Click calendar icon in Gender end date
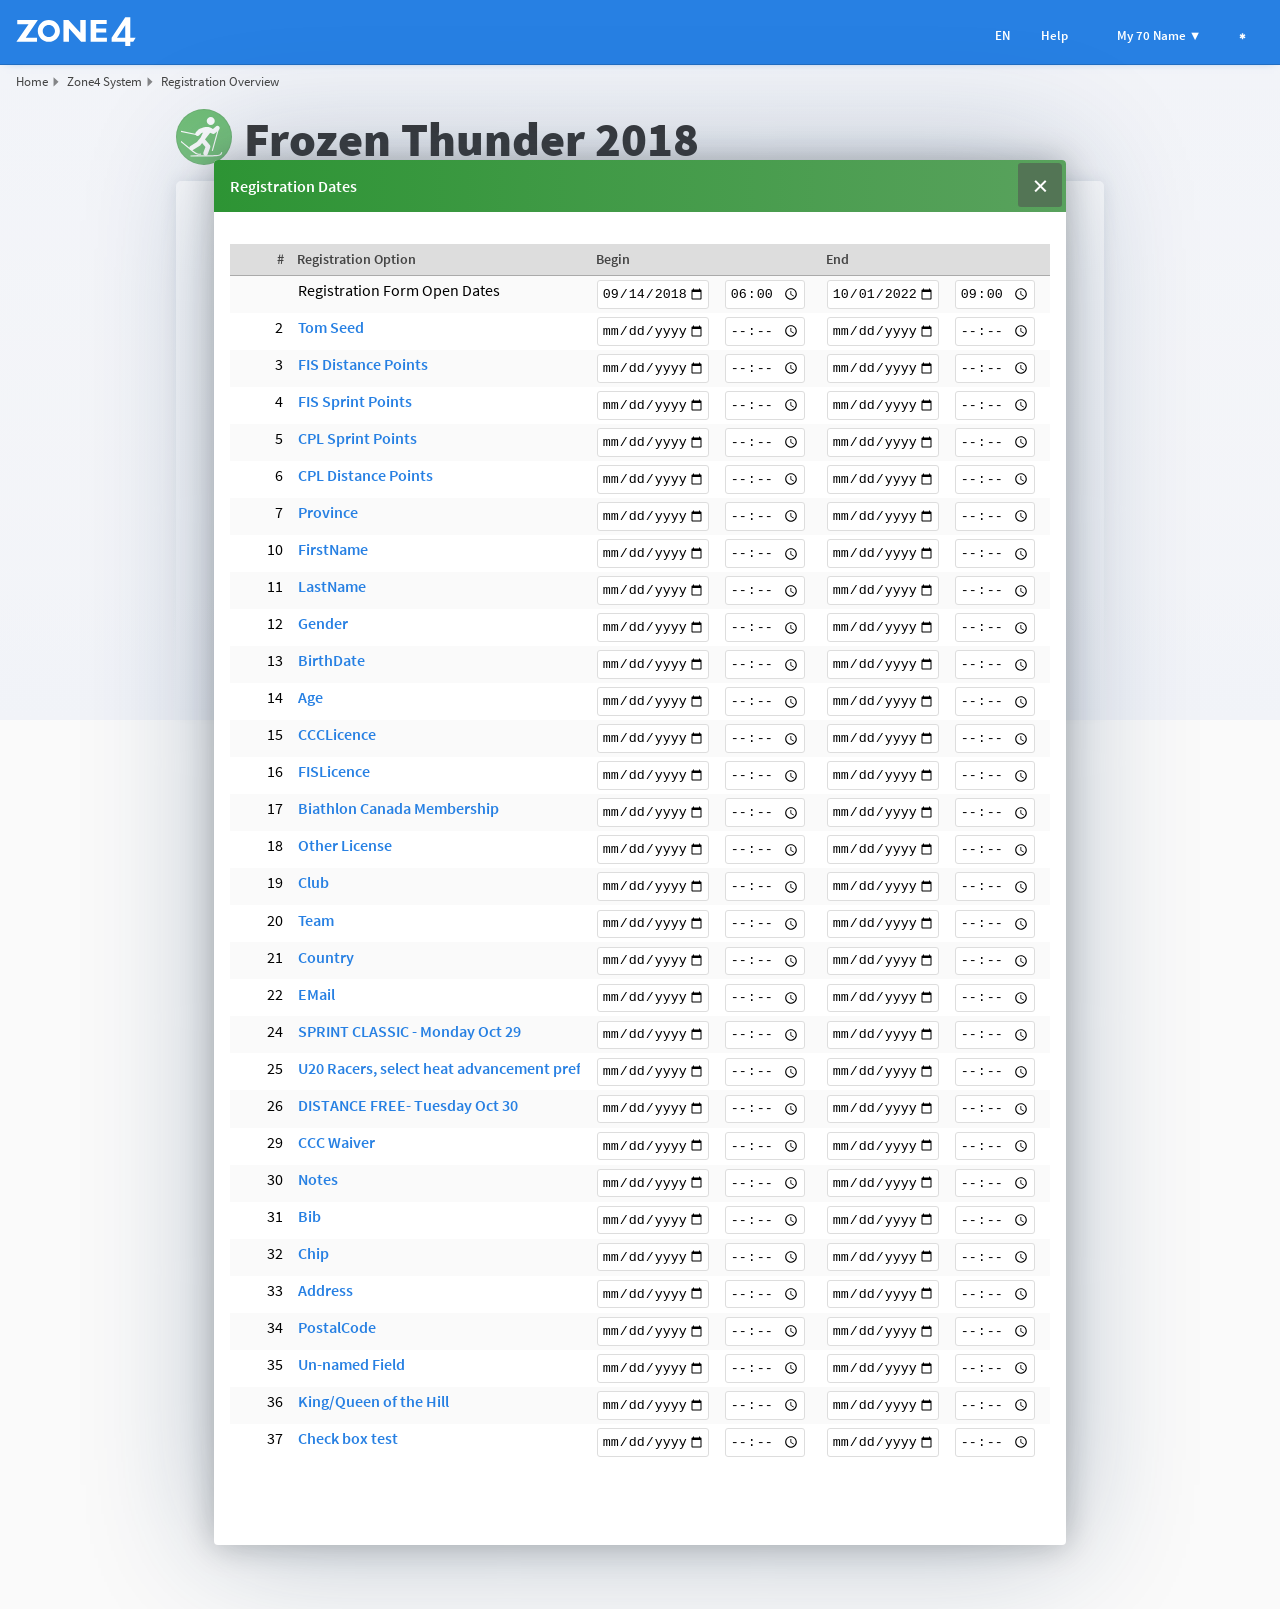This screenshot has height=1609, width=1280. point(927,627)
